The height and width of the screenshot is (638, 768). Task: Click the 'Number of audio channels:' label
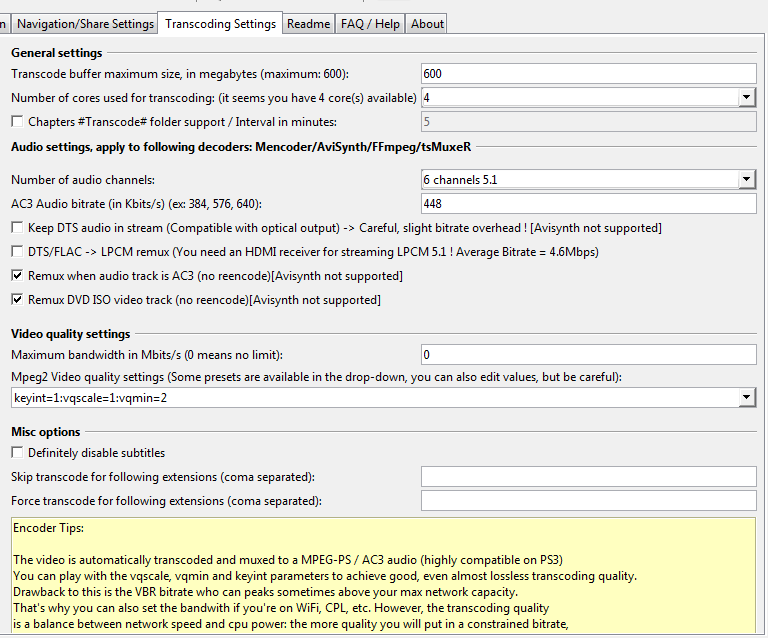tap(83, 180)
